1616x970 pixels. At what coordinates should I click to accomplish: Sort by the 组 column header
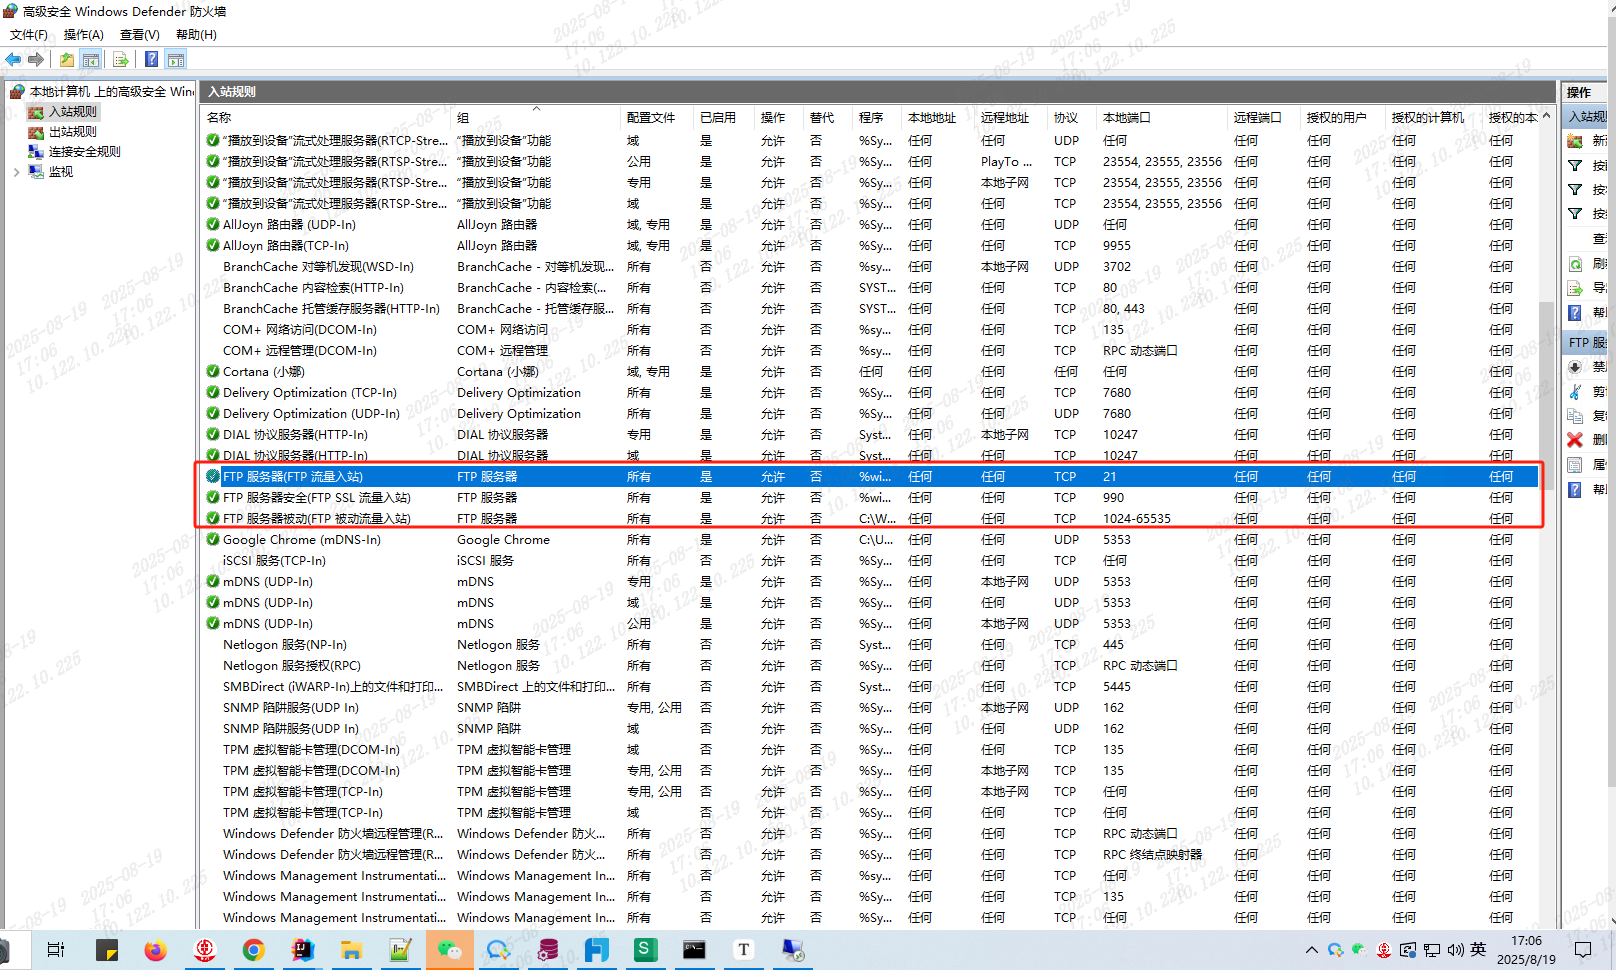pyautogui.click(x=463, y=118)
